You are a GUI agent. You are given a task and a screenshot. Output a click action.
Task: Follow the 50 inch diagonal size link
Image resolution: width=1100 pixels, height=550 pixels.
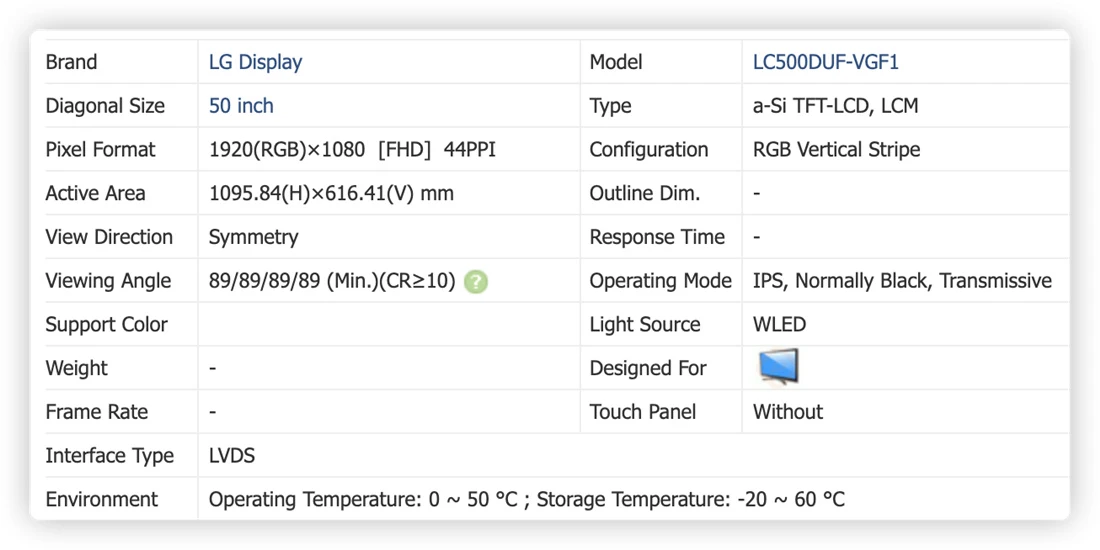pos(241,106)
